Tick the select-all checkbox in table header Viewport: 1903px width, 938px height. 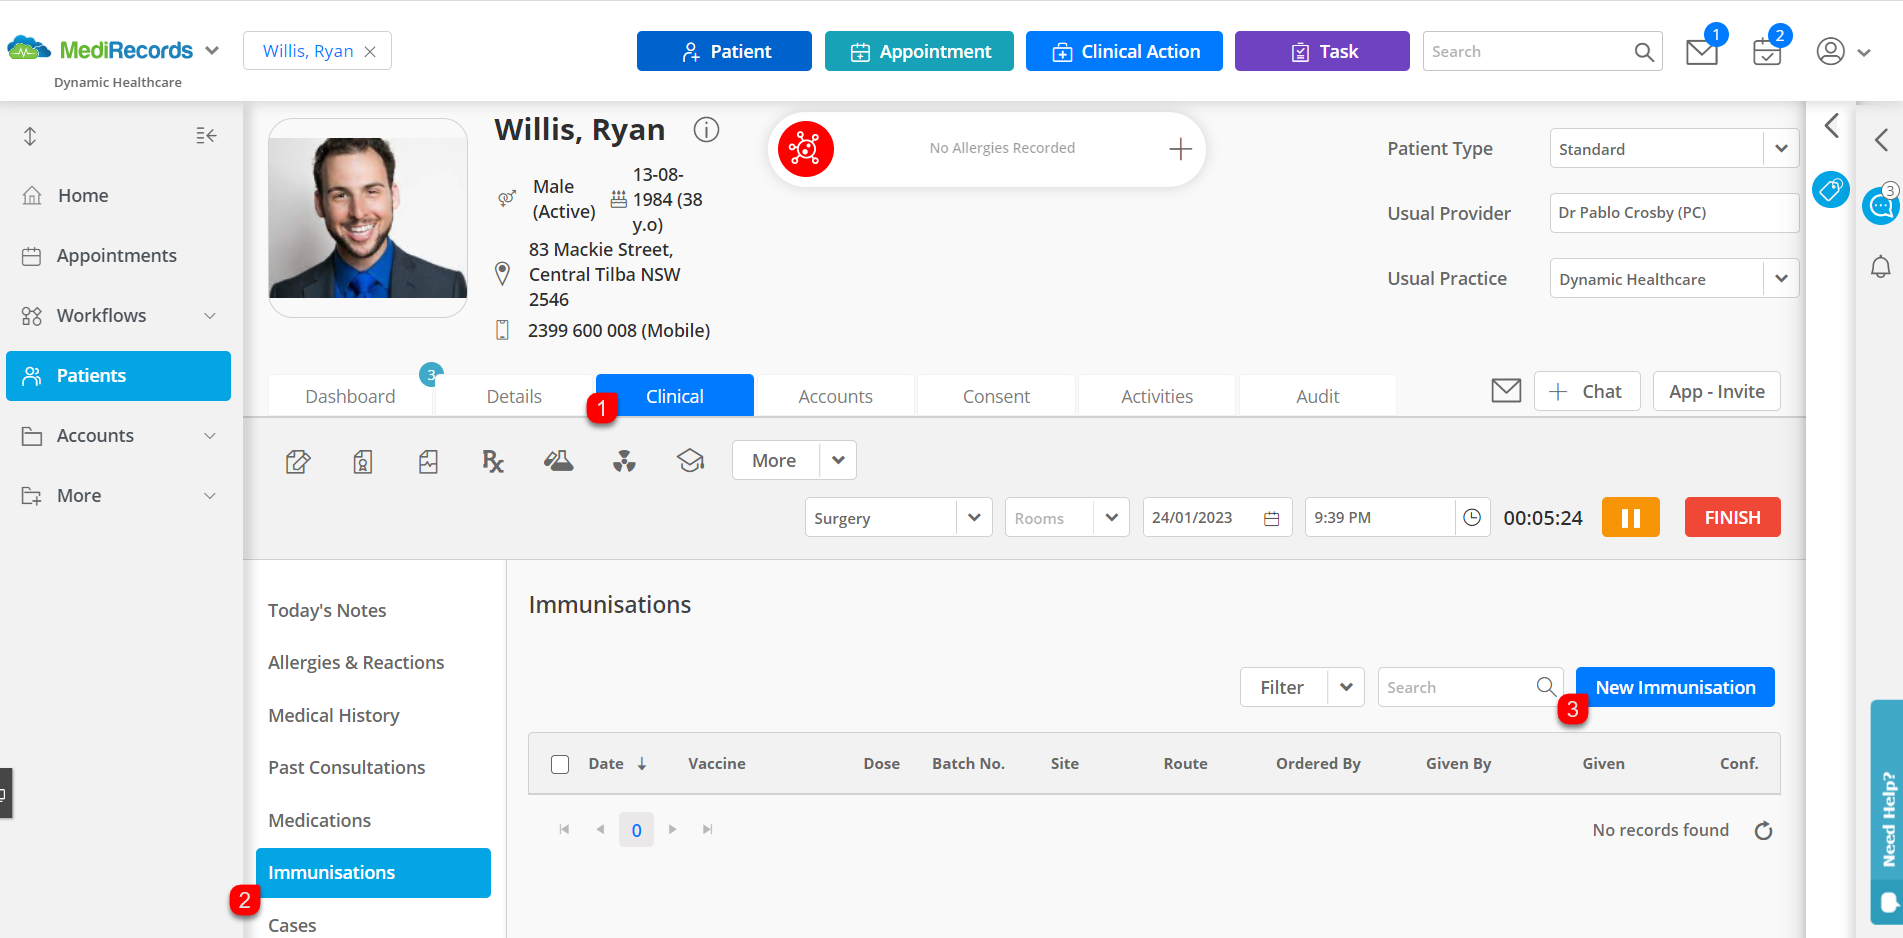(x=560, y=764)
